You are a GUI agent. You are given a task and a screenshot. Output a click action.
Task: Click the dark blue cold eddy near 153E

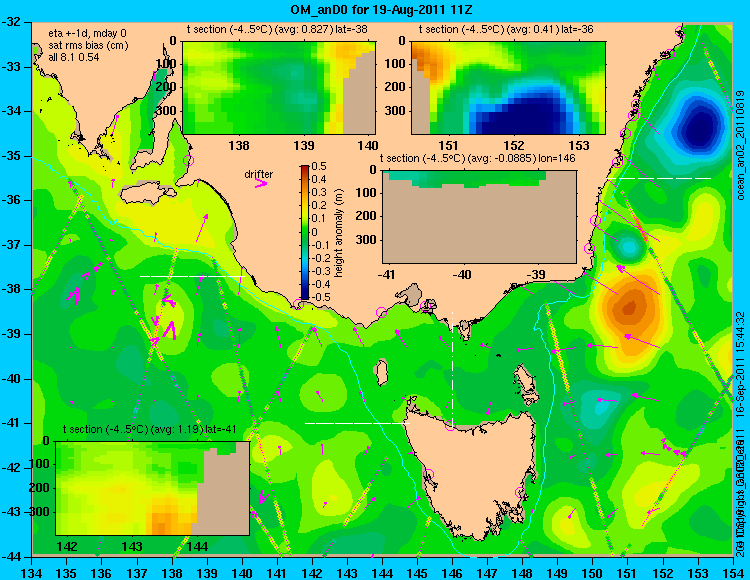coord(699,128)
